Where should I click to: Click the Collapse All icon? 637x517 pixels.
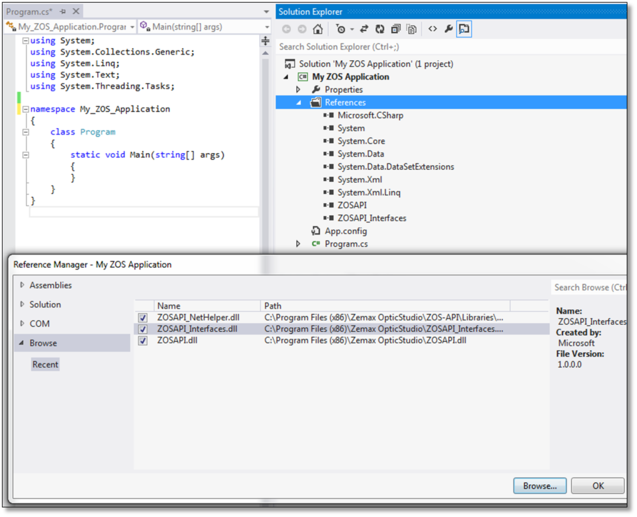point(396,29)
